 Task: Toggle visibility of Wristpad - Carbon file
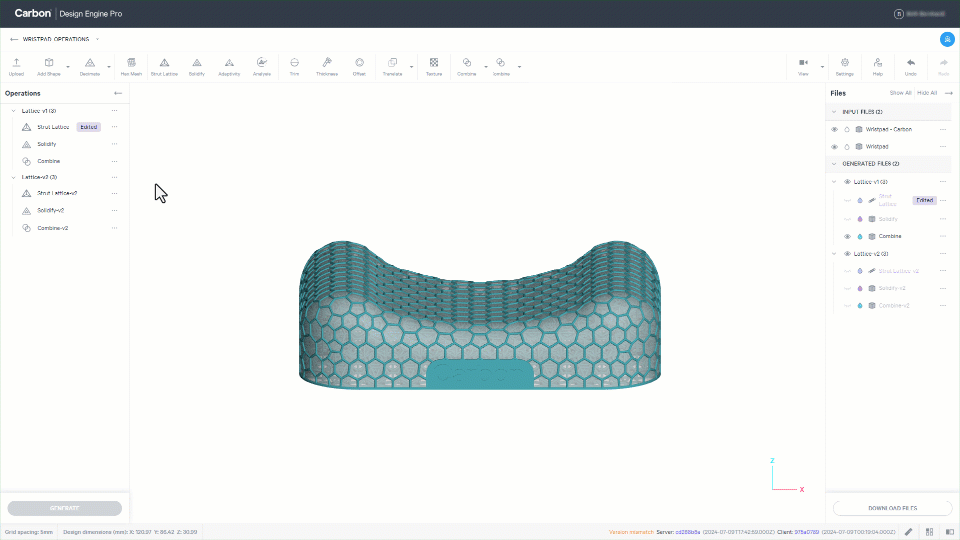tap(834, 130)
